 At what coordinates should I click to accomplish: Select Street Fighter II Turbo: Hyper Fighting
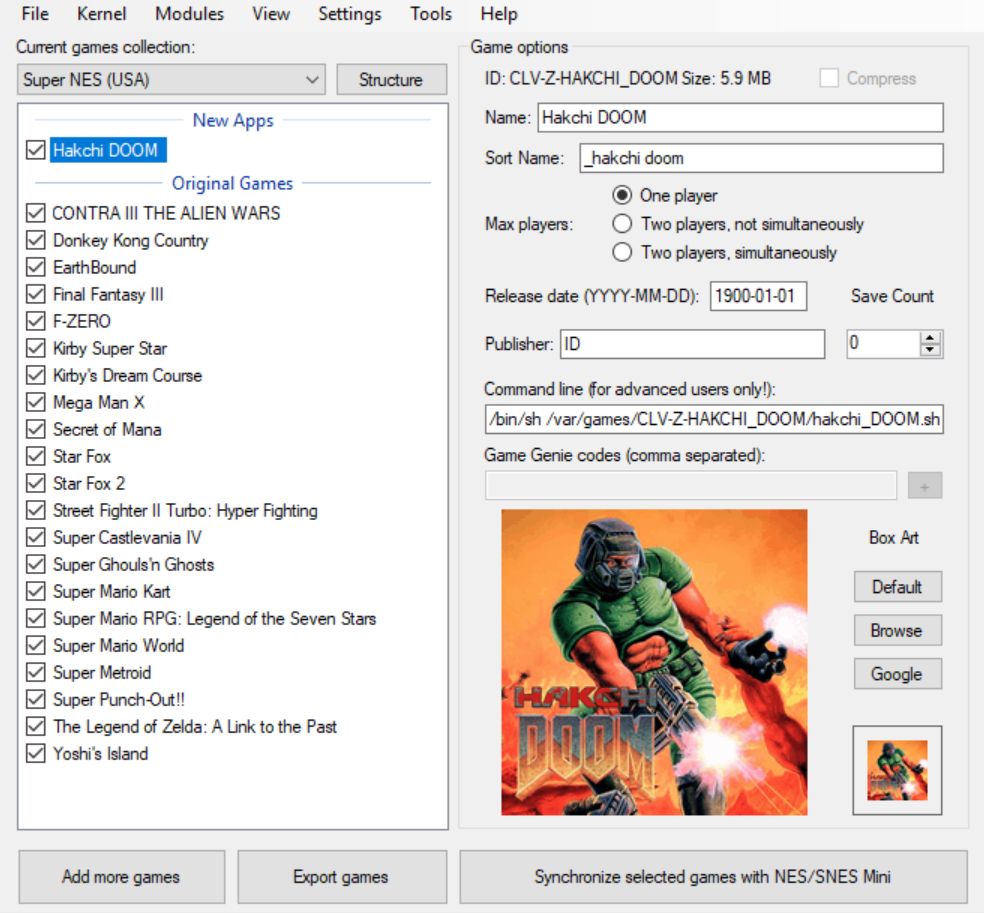pos(185,510)
